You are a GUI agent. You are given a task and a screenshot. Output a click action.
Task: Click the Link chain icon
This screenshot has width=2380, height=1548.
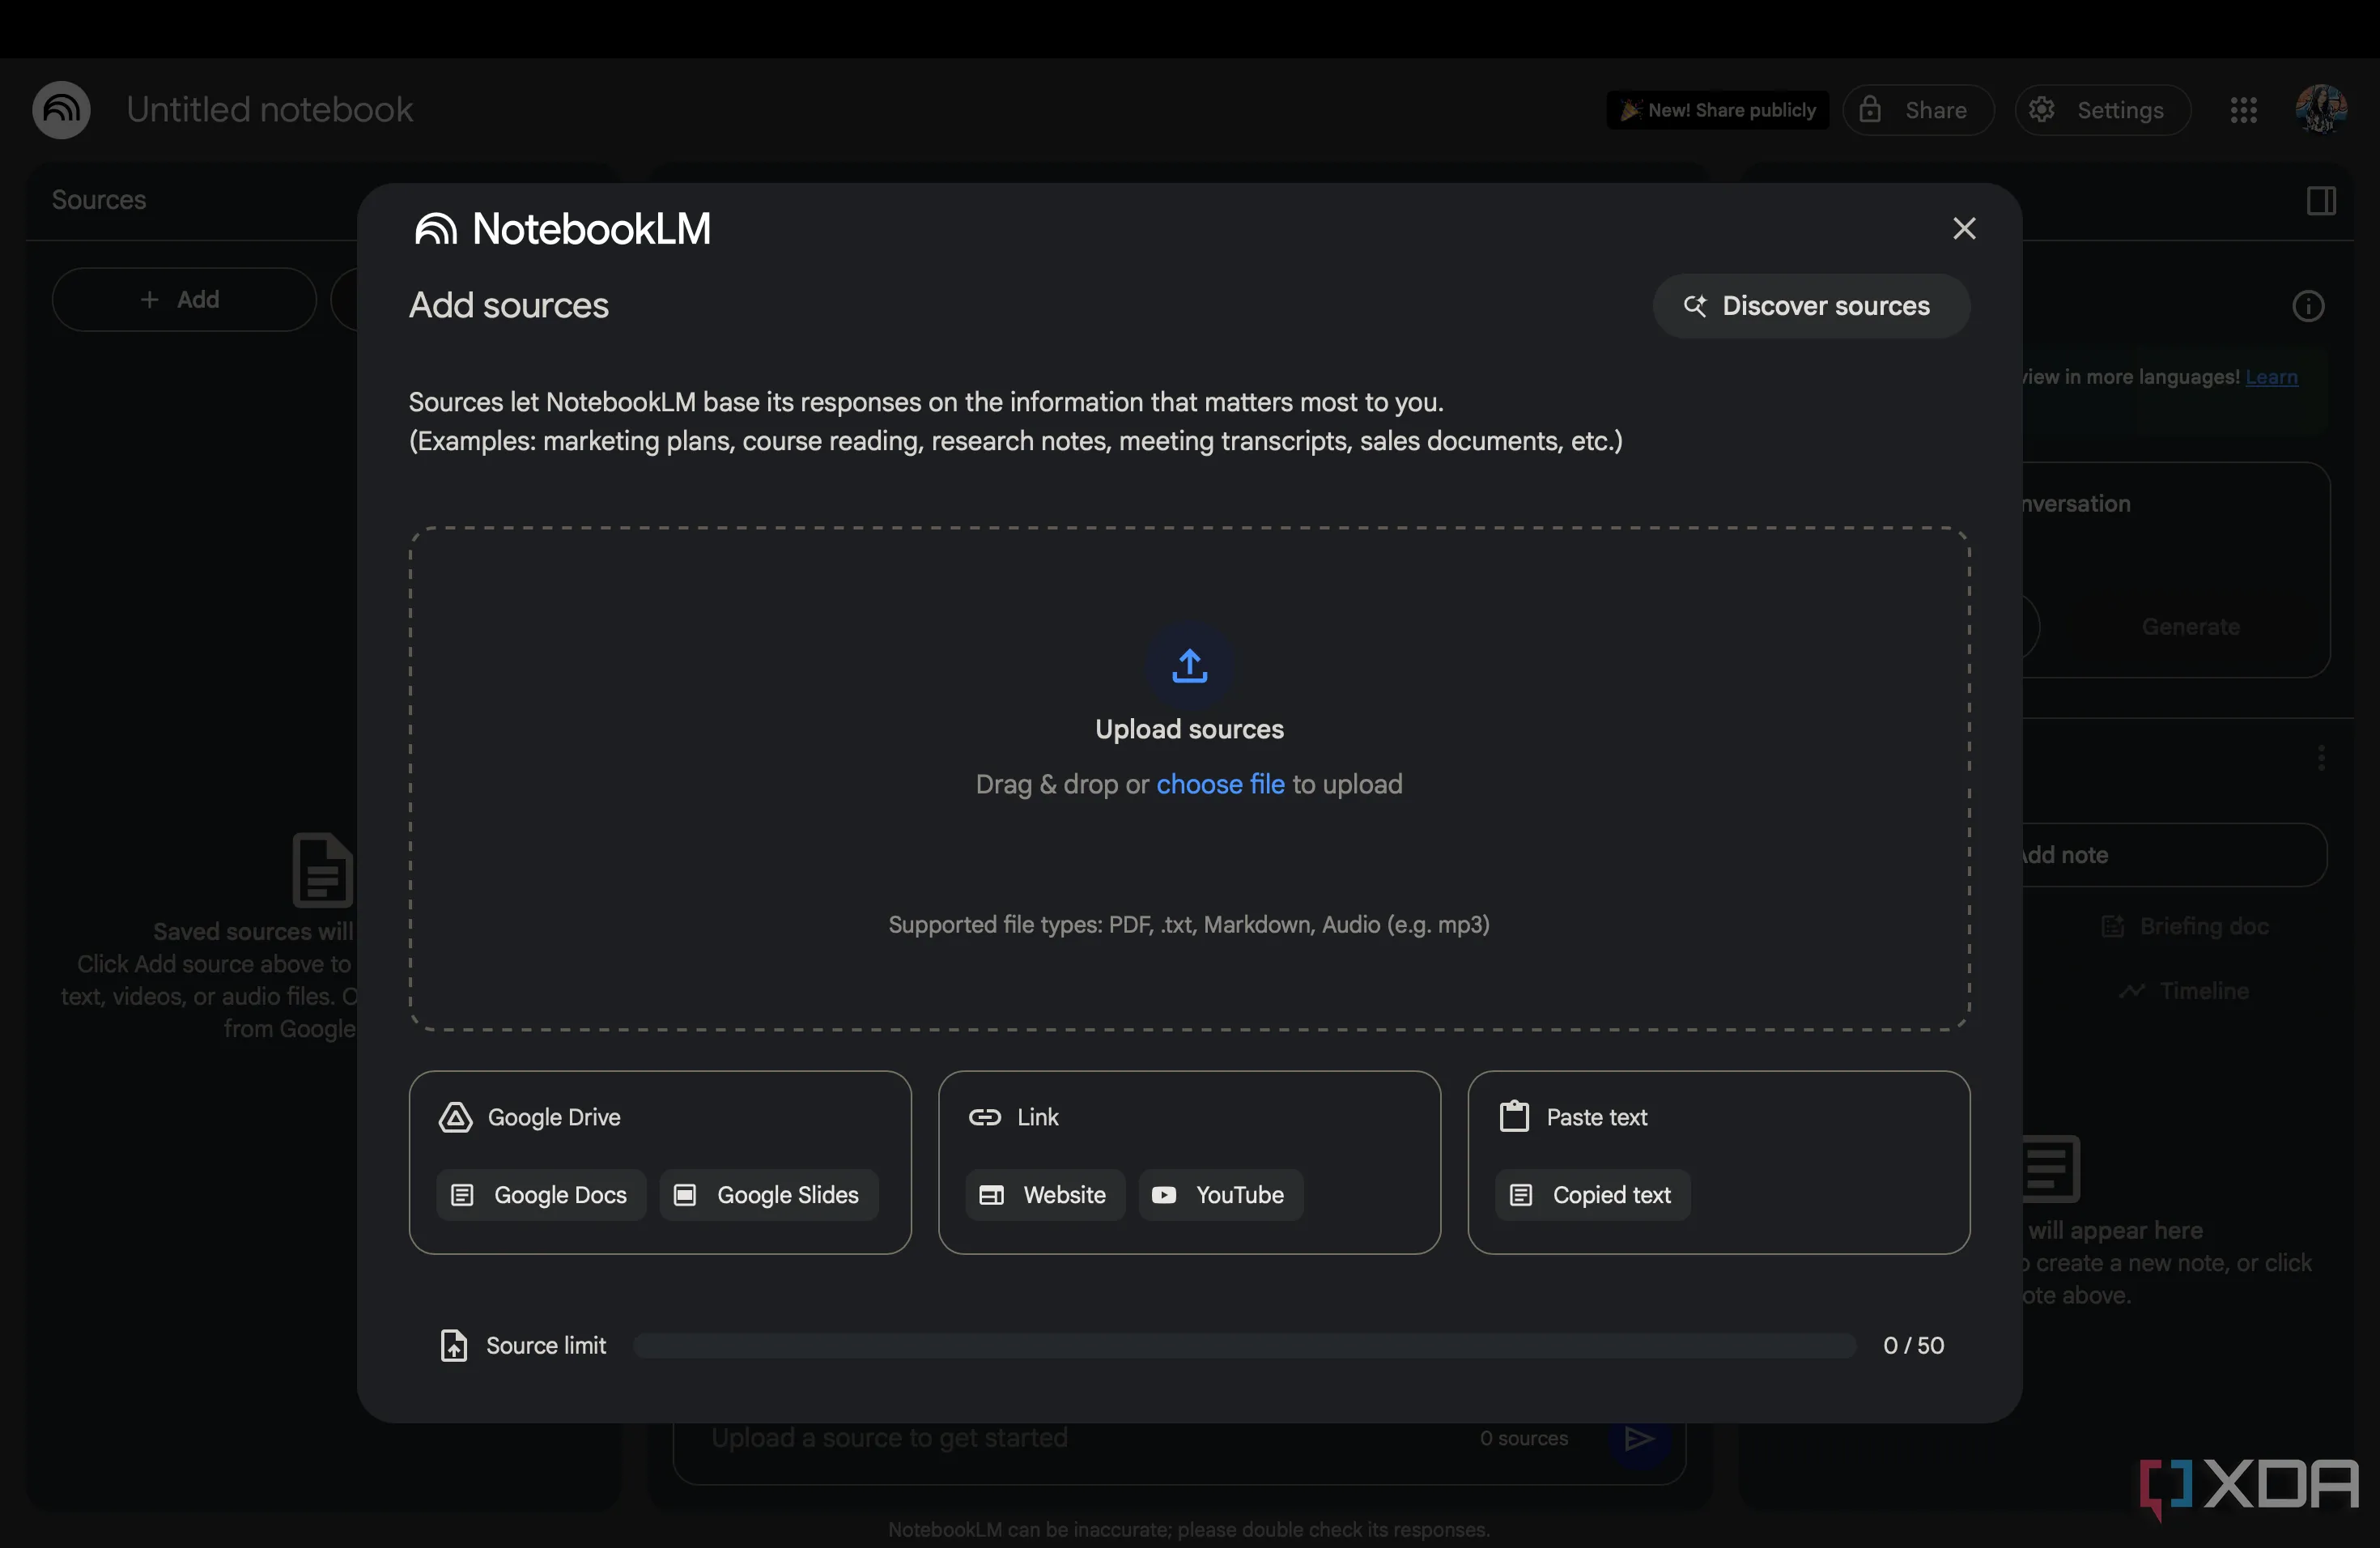click(x=984, y=1117)
